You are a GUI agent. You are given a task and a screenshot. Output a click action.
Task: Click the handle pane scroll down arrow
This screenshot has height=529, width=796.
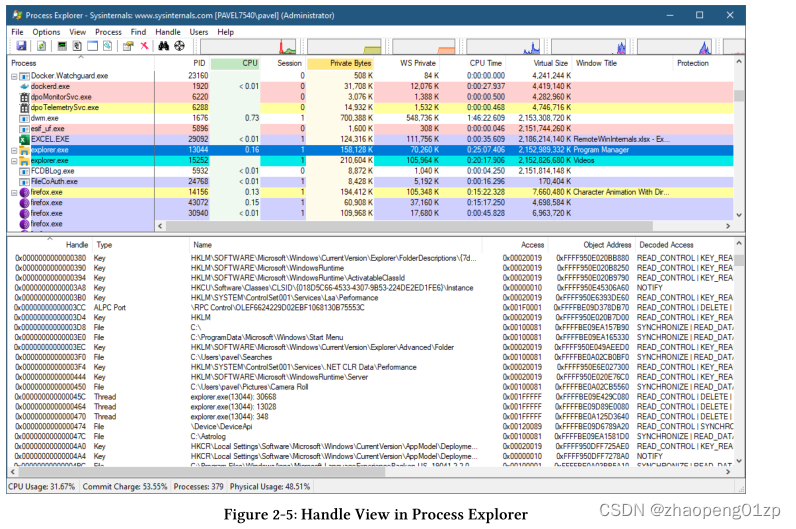pyautogui.click(x=739, y=461)
